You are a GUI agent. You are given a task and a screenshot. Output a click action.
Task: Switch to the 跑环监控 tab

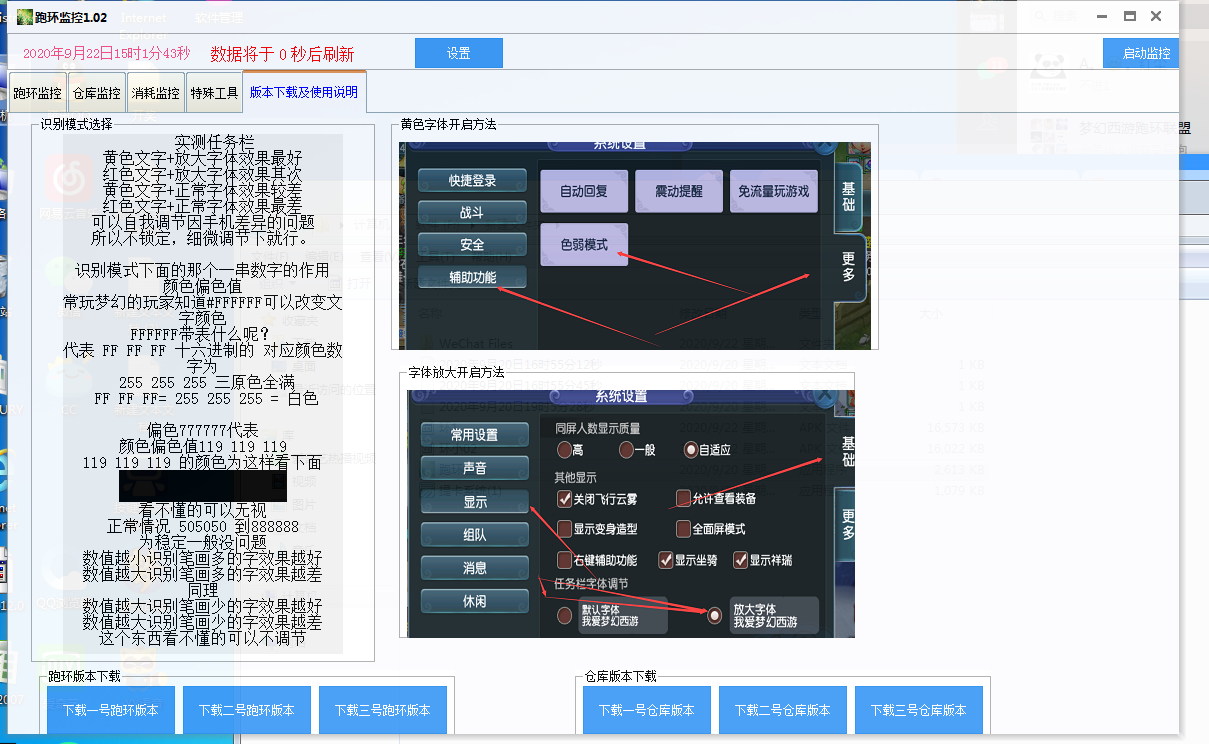37,93
